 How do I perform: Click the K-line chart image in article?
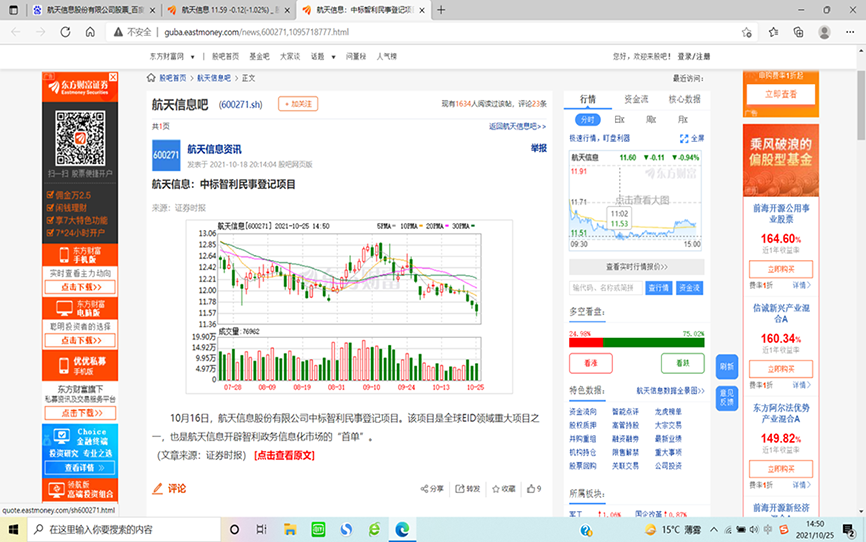349,307
